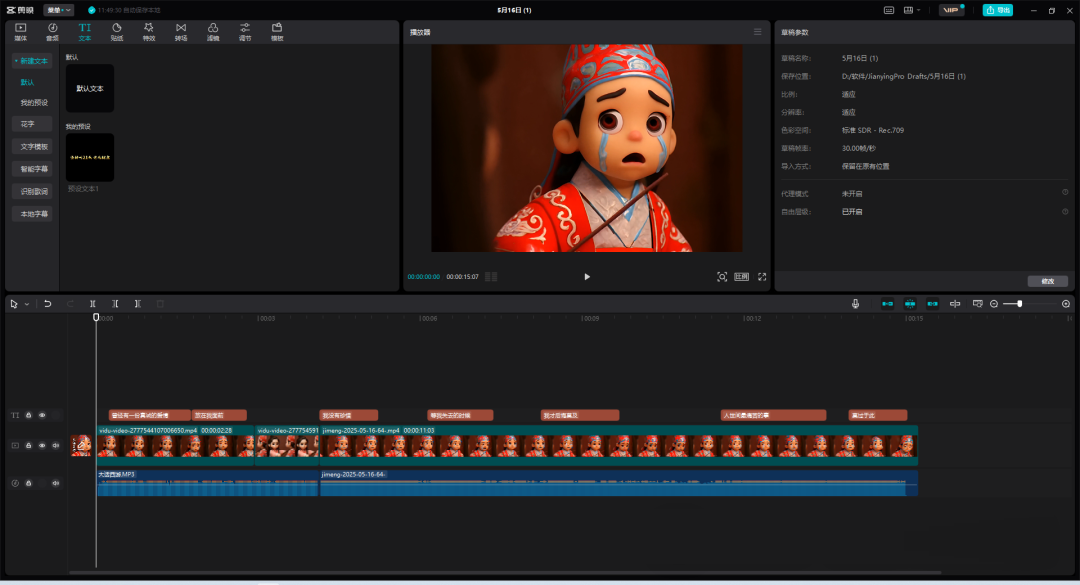The image size is (1080, 585).
Task: Enter fullscreen preview
Action: point(762,277)
